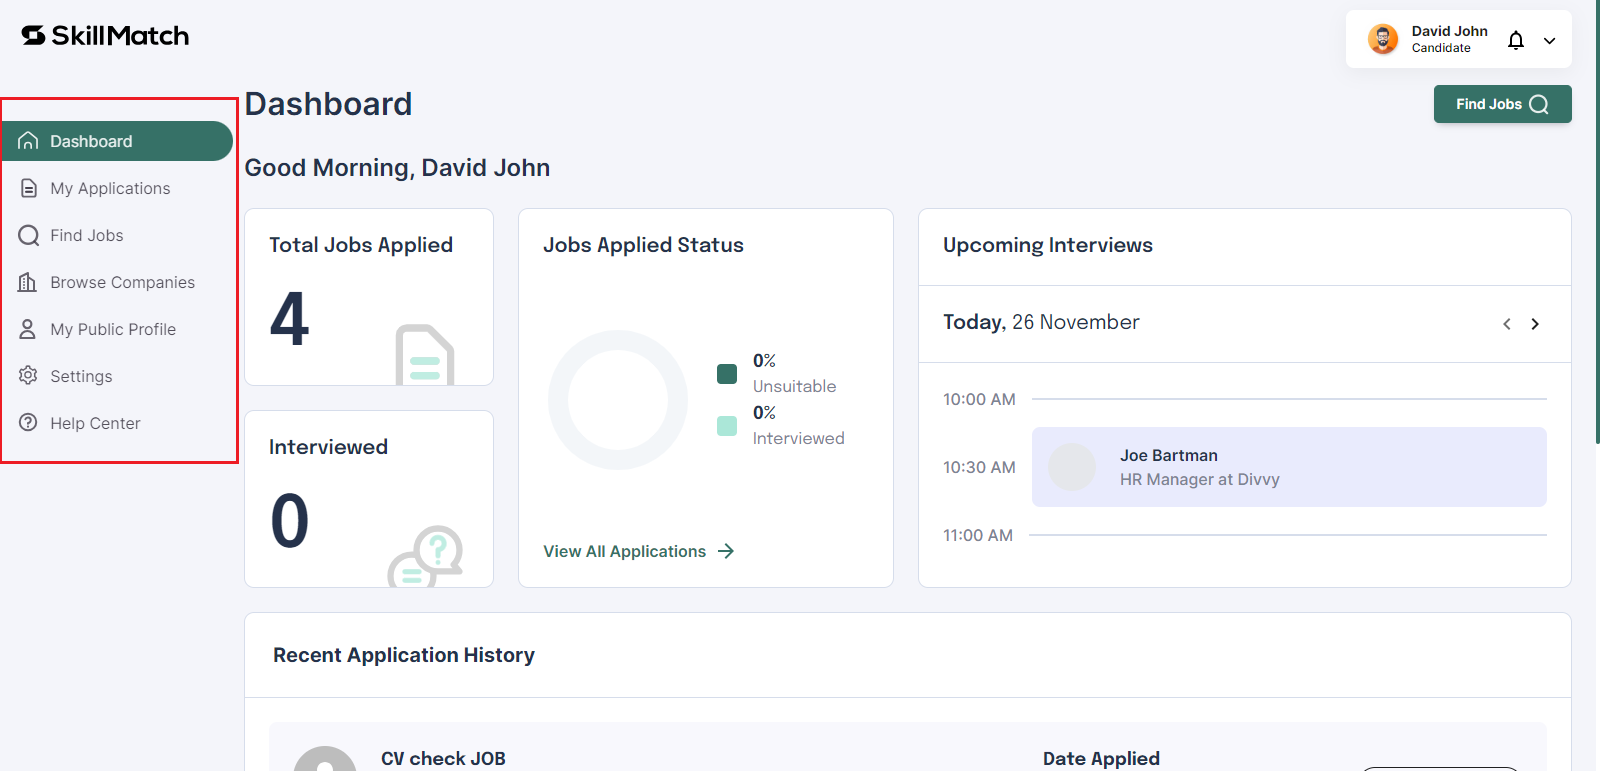Image resolution: width=1600 pixels, height=771 pixels.
Task: Click arrow icon beside View All Applications
Action: (726, 551)
